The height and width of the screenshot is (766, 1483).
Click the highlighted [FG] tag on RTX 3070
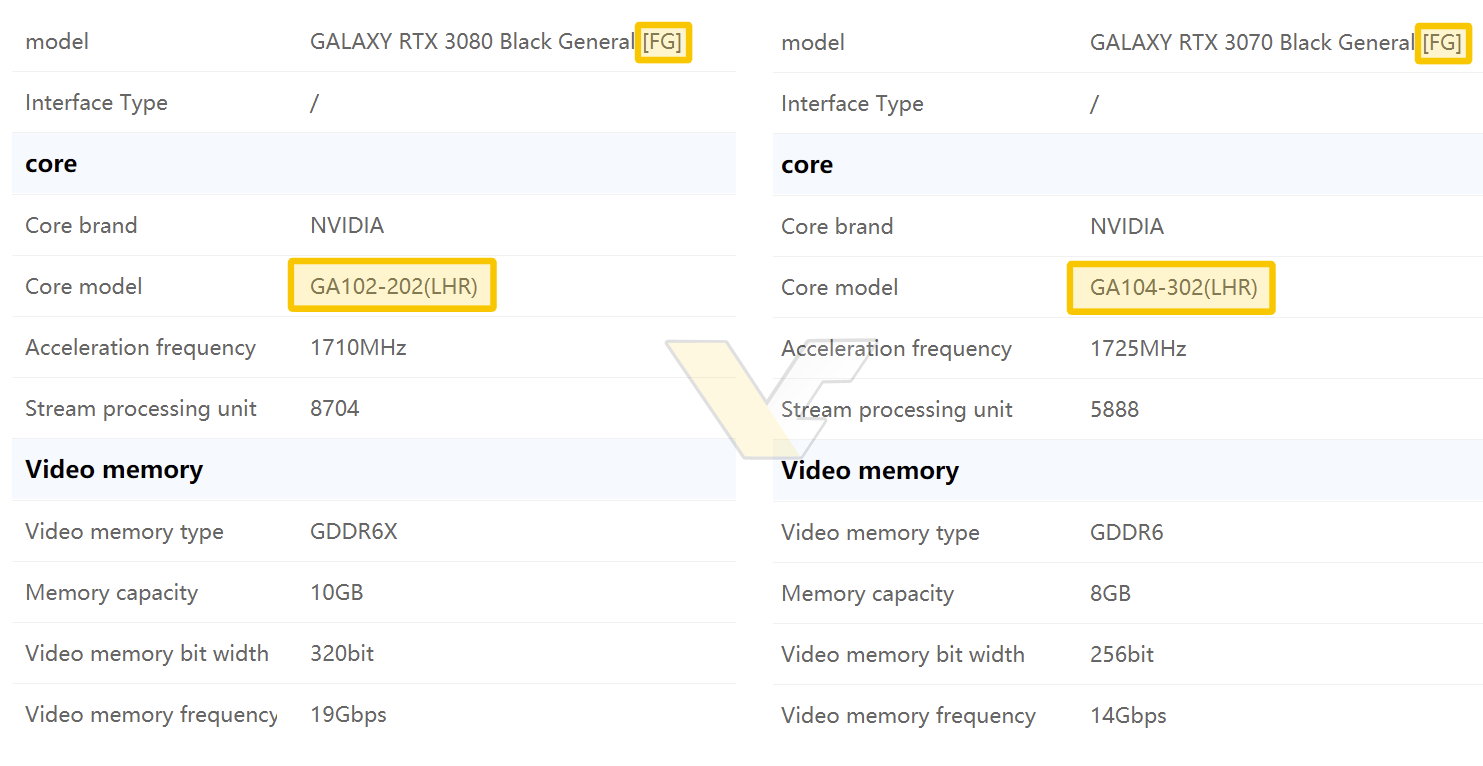point(1442,43)
